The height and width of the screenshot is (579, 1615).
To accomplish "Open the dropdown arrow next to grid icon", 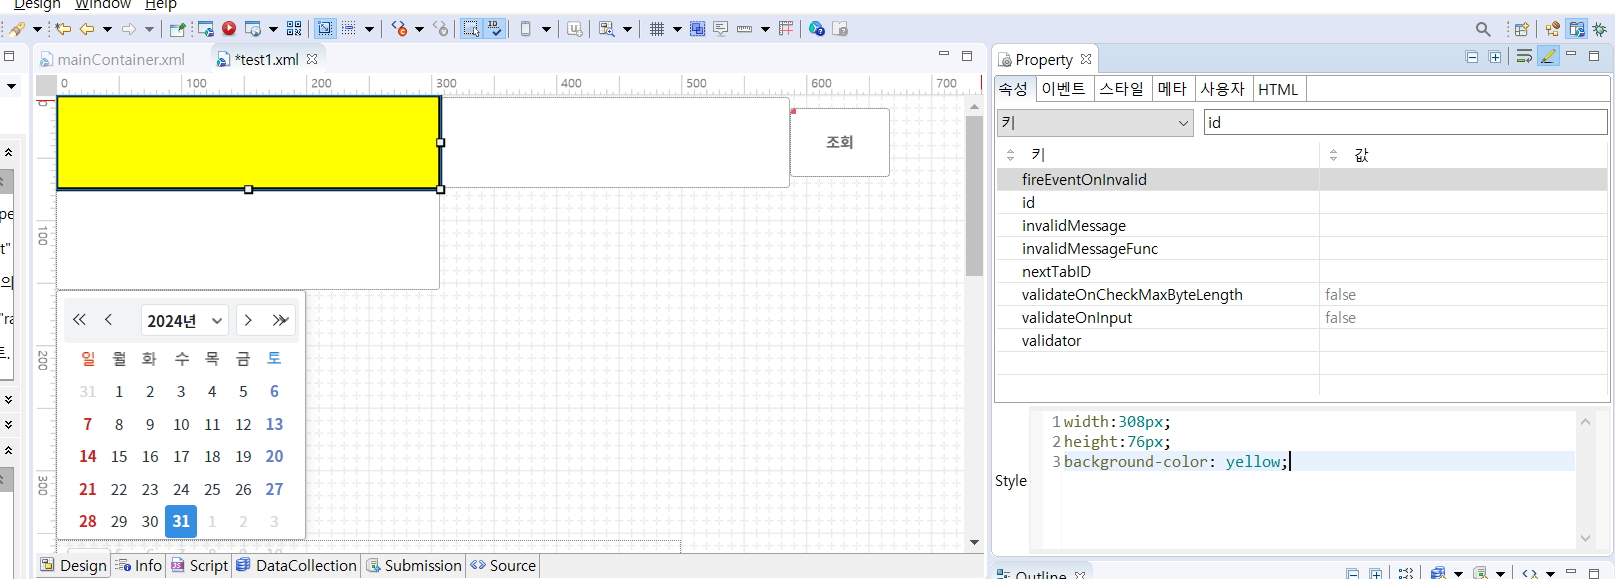I will click(x=677, y=29).
